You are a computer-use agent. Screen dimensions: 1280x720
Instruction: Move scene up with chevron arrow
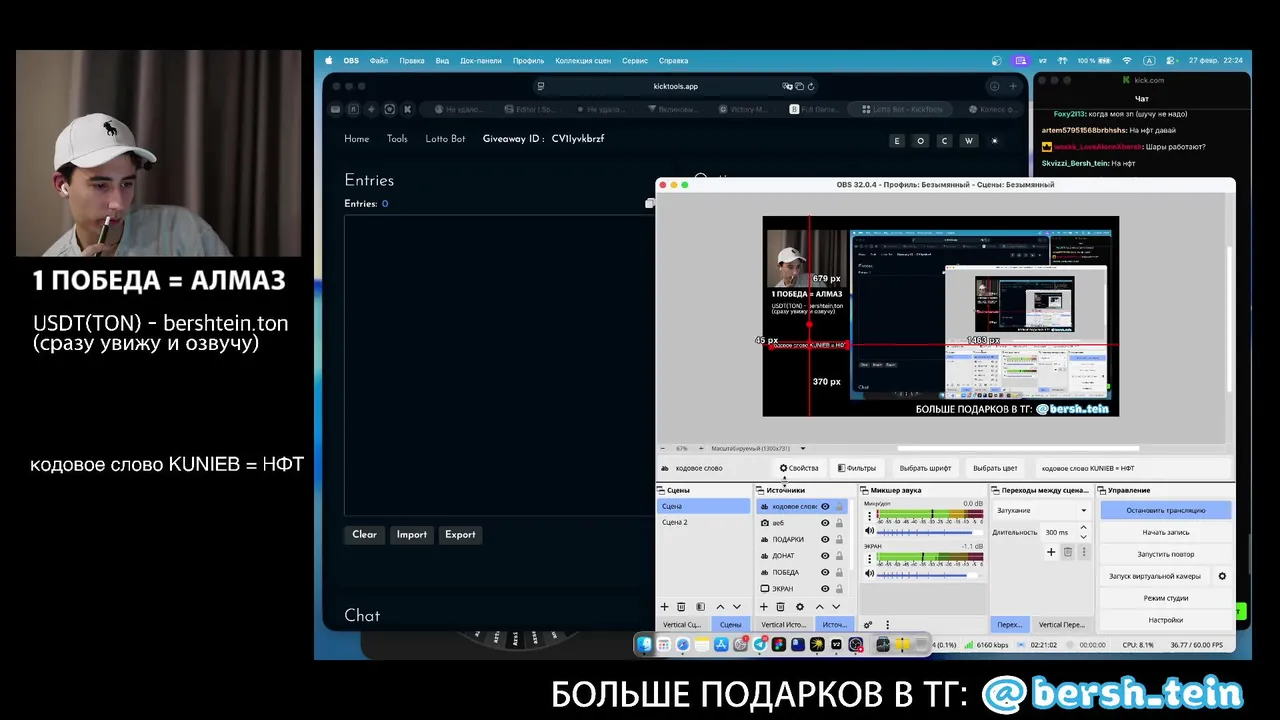pos(720,607)
